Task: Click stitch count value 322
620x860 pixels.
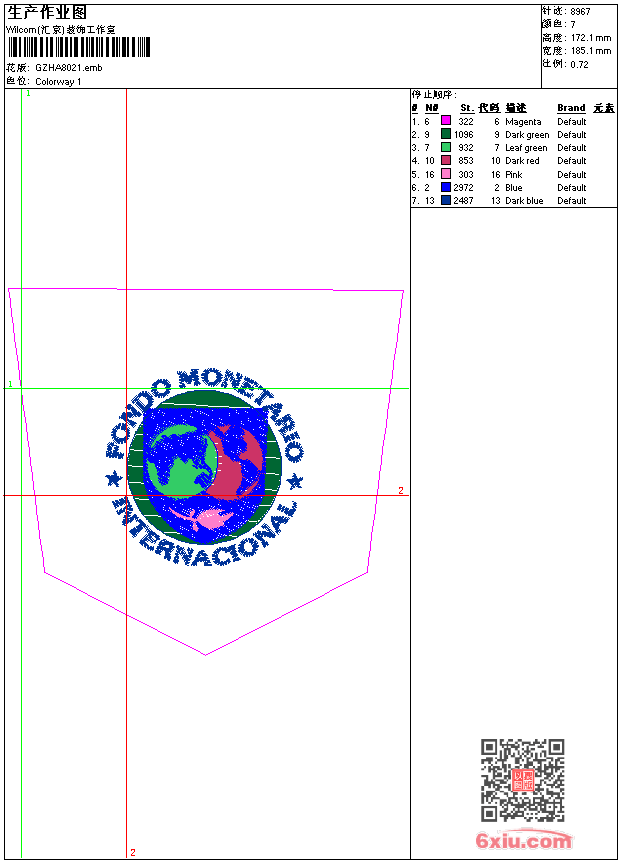Action: tap(466, 122)
